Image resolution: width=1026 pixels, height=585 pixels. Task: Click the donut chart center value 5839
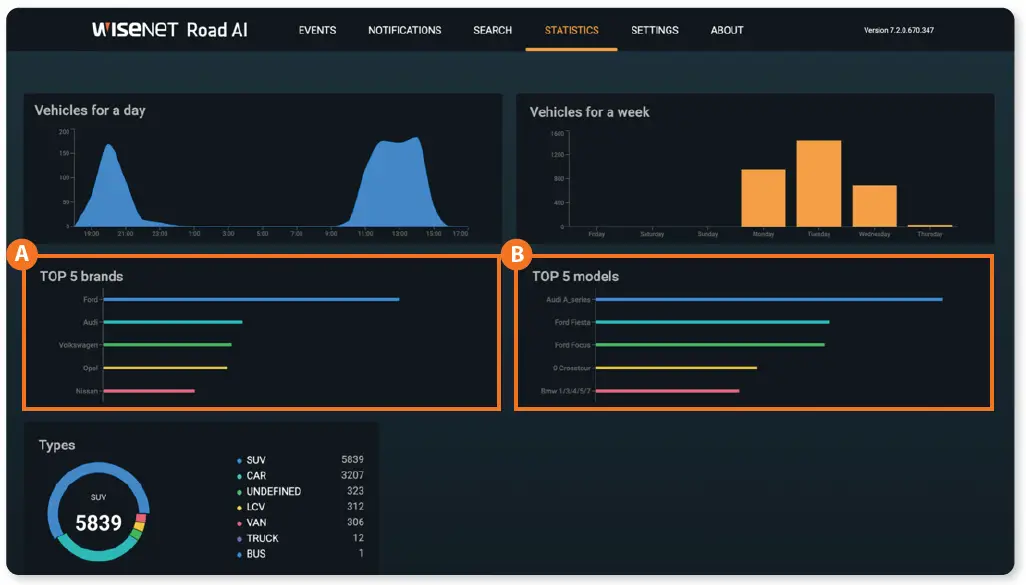[98, 523]
